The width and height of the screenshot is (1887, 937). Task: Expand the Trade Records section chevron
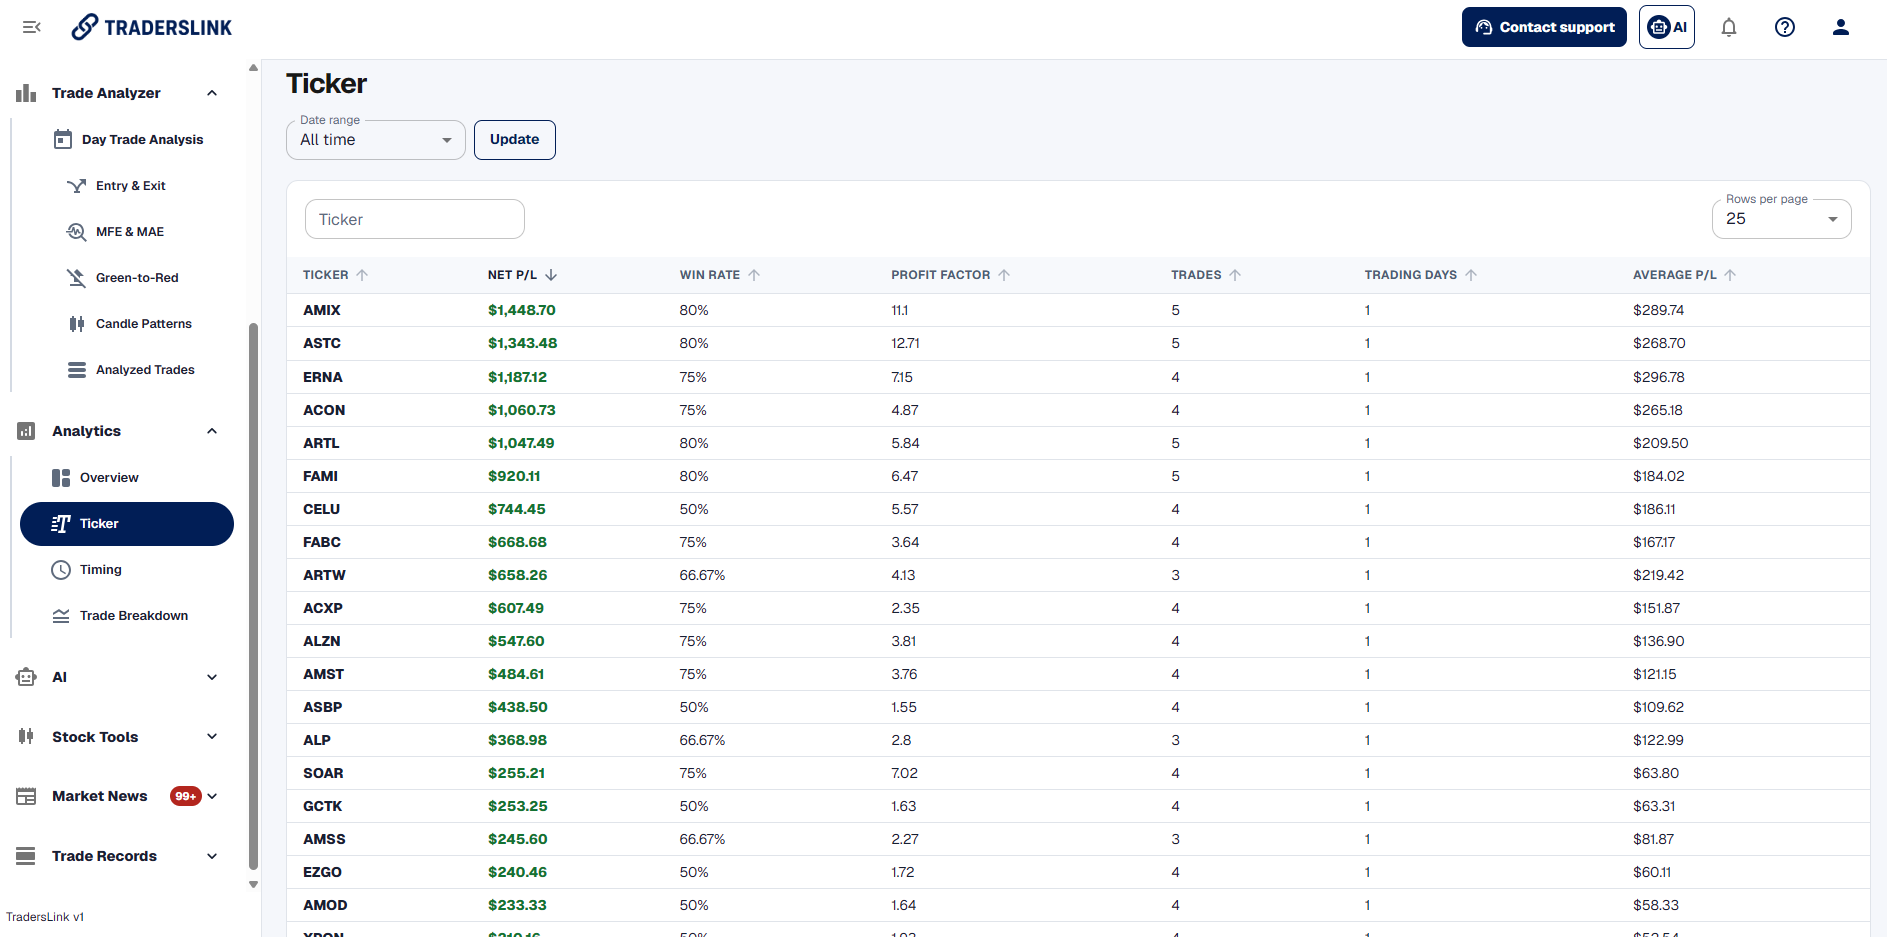point(212,856)
